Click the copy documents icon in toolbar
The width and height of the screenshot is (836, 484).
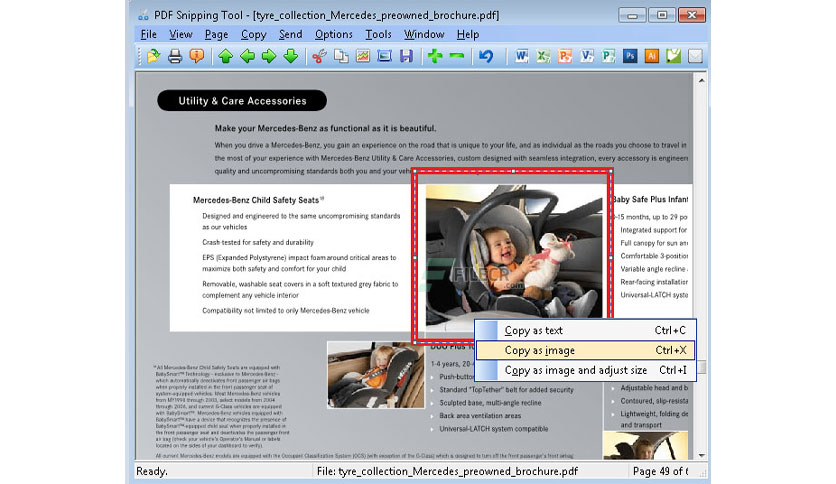pos(341,56)
